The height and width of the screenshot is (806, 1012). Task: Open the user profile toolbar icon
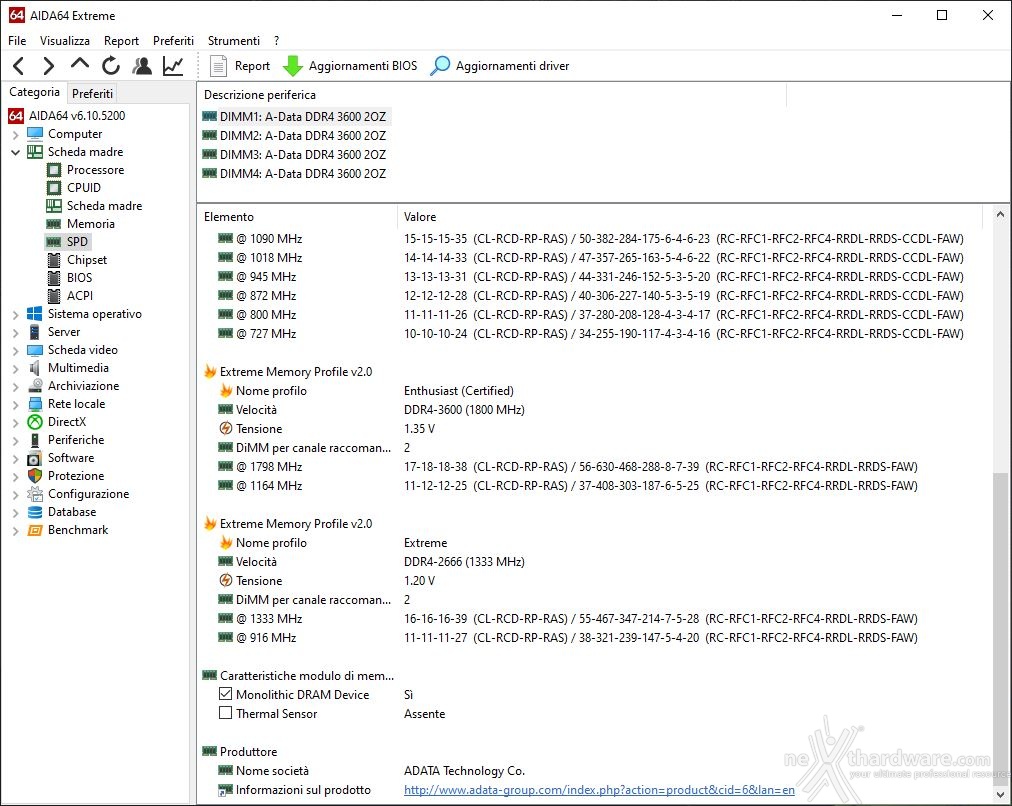click(x=142, y=66)
